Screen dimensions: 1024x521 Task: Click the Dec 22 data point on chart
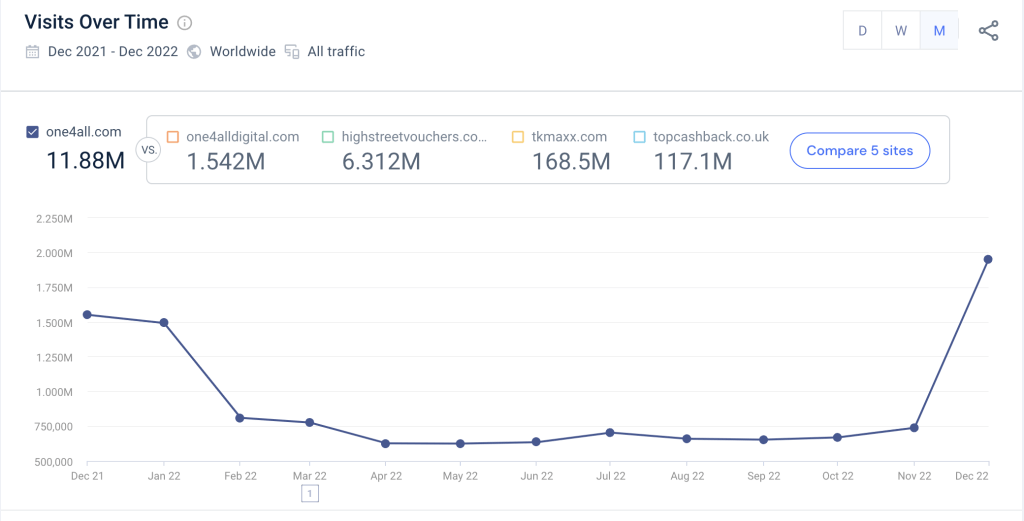988,259
